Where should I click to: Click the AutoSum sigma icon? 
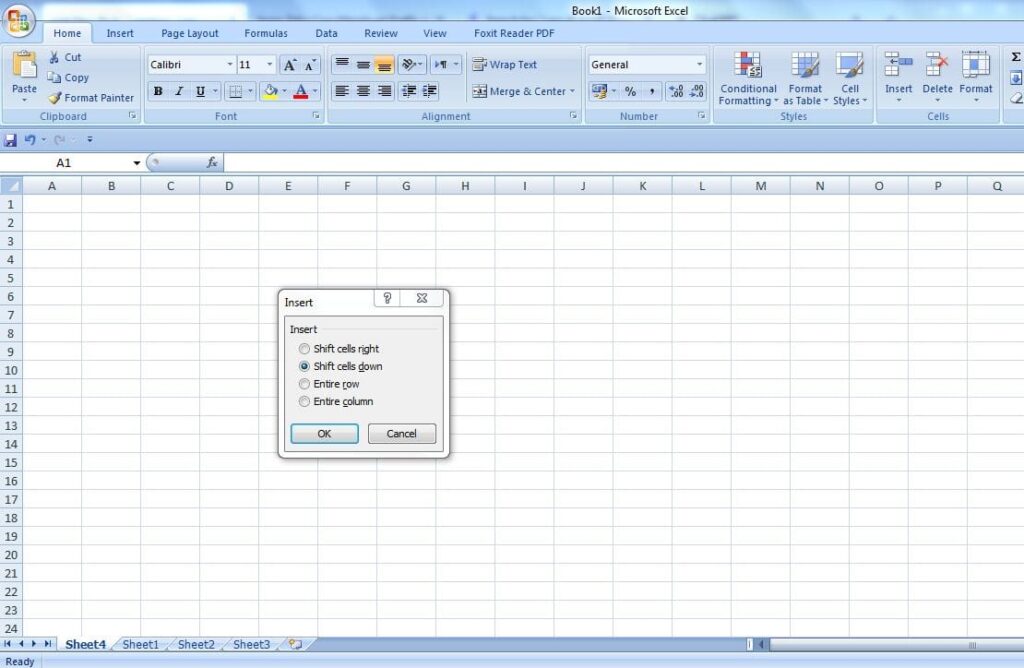[1016, 57]
